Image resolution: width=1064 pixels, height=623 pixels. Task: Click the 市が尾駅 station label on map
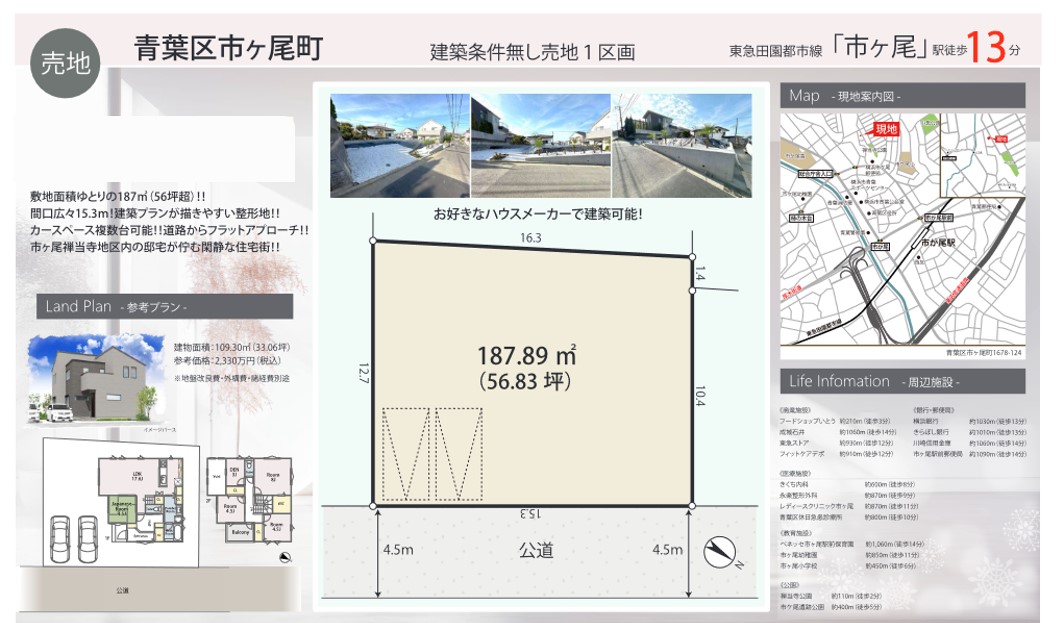point(938,242)
